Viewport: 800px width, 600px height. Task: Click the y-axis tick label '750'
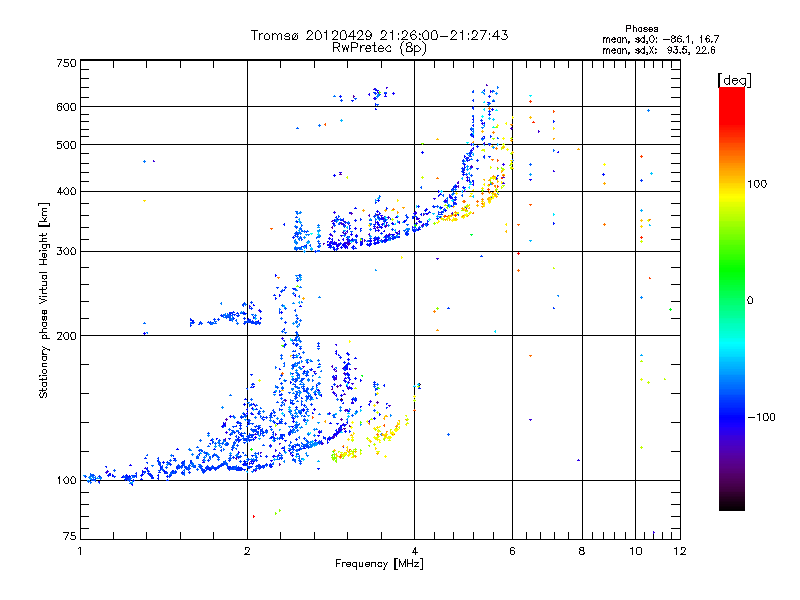[x=66, y=63]
